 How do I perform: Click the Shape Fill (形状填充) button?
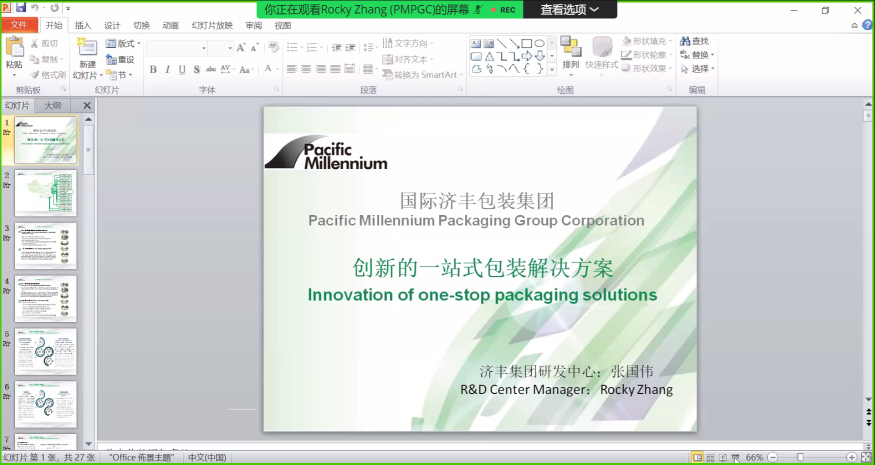(x=647, y=41)
